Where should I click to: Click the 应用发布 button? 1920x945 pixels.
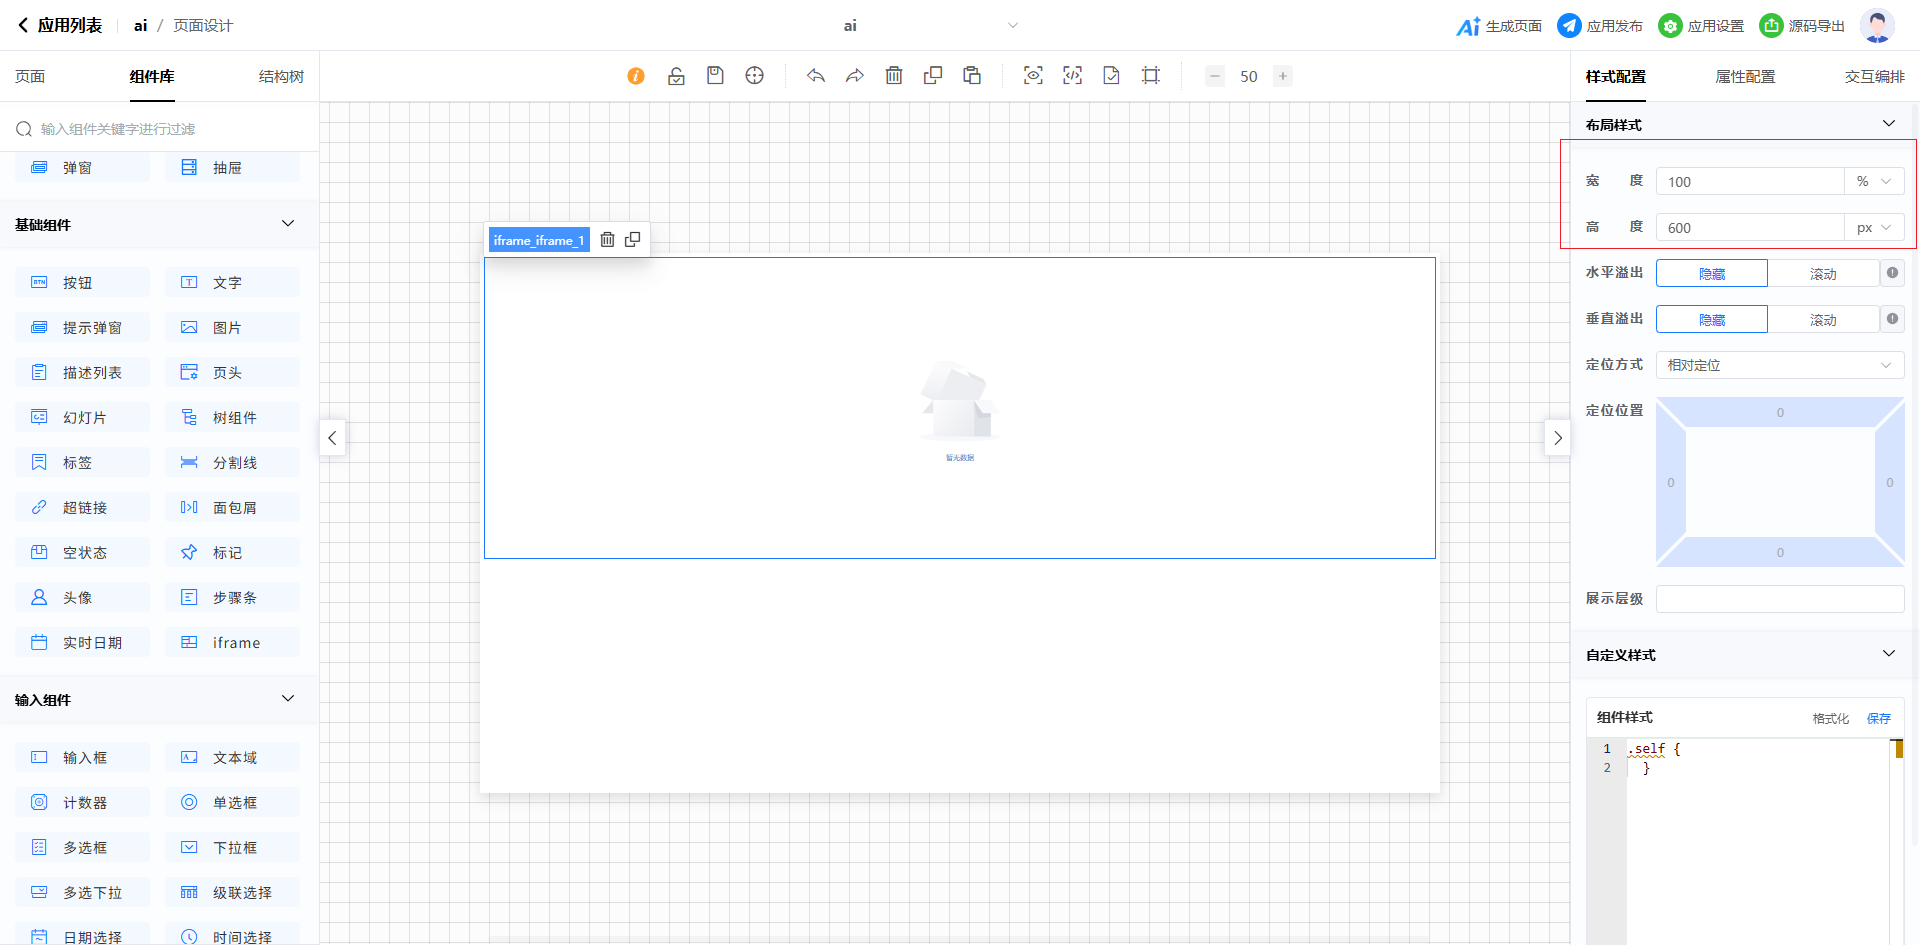[x=1600, y=26]
